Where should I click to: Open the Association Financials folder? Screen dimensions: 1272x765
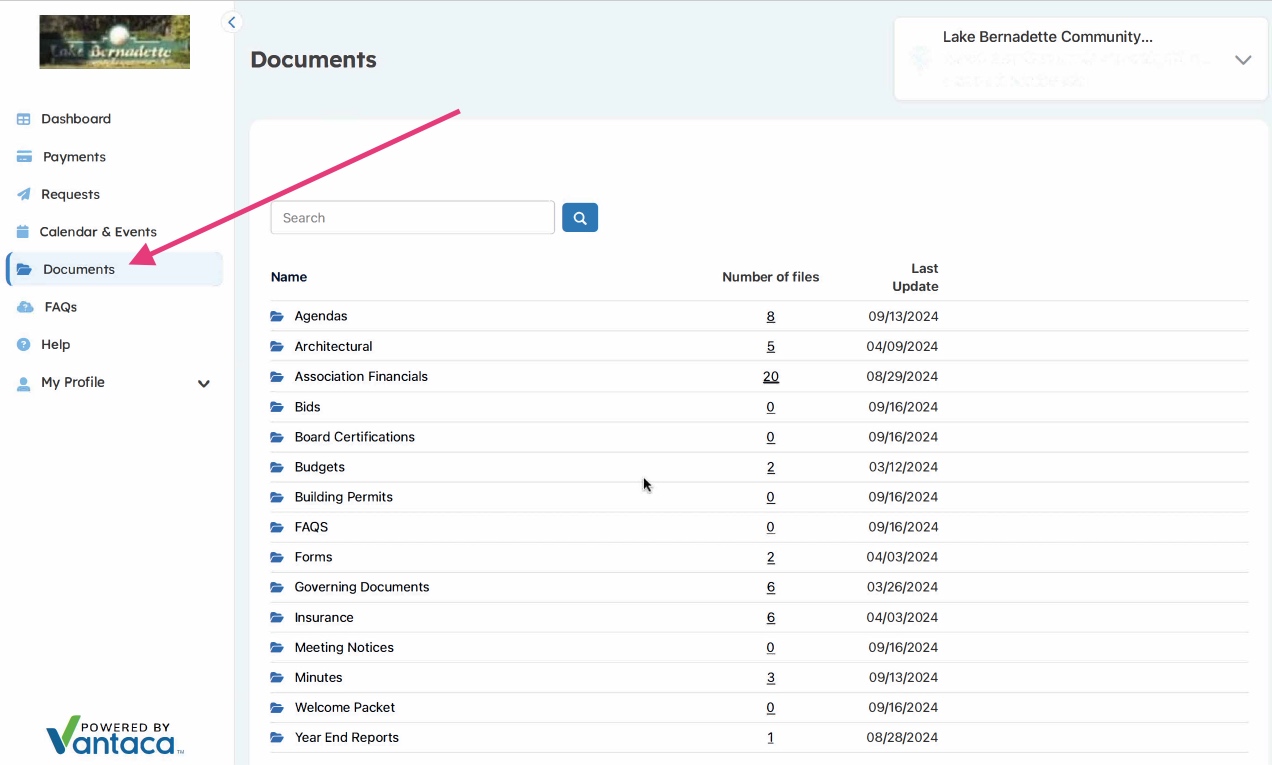[x=361, y=377]
